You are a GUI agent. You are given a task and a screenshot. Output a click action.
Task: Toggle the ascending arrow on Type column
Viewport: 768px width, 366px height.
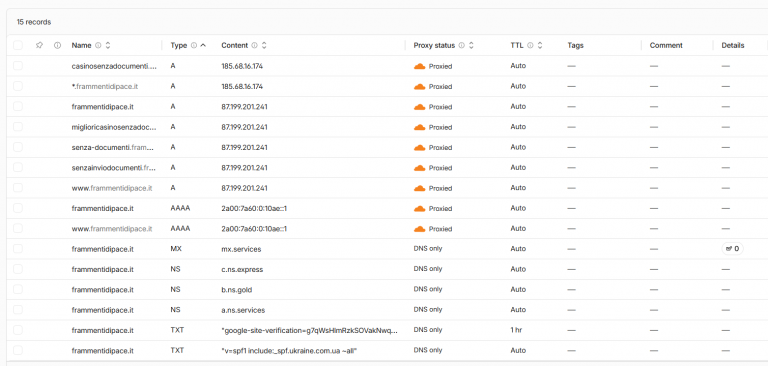tap(203, 45)
